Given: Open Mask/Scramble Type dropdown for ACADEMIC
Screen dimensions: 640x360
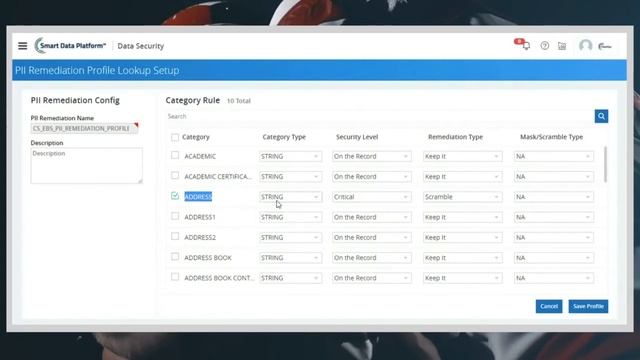Looking at the screenshot, I should pos(554,156).
